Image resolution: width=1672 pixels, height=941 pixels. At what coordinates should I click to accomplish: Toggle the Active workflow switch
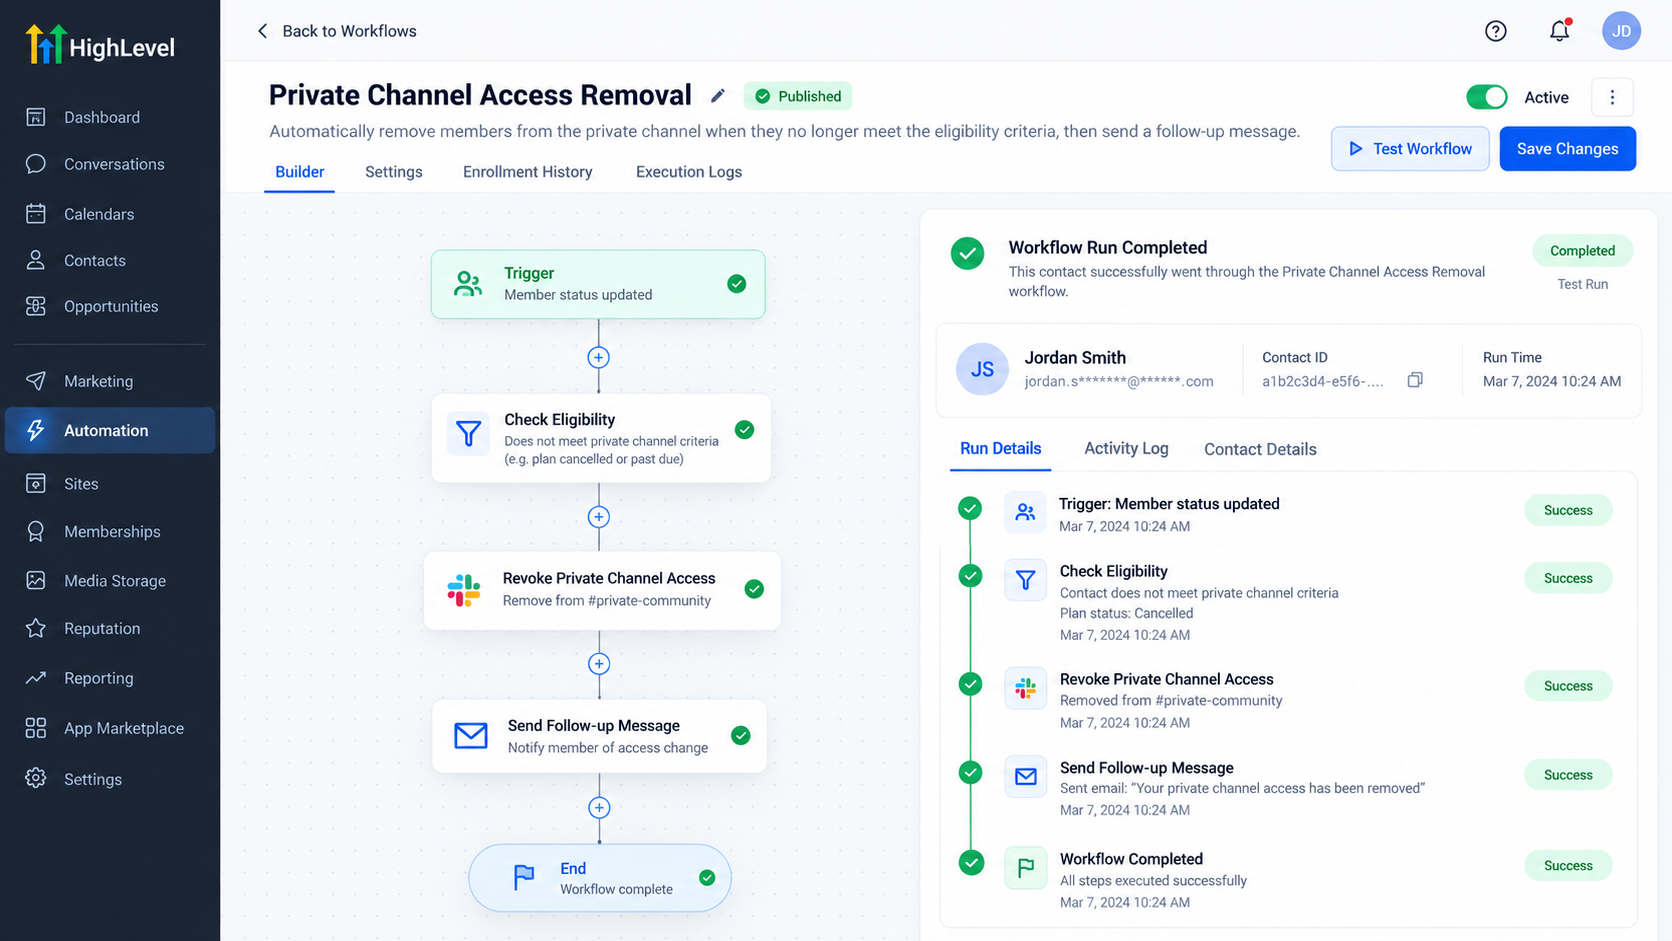click(x=1486, y=97)
